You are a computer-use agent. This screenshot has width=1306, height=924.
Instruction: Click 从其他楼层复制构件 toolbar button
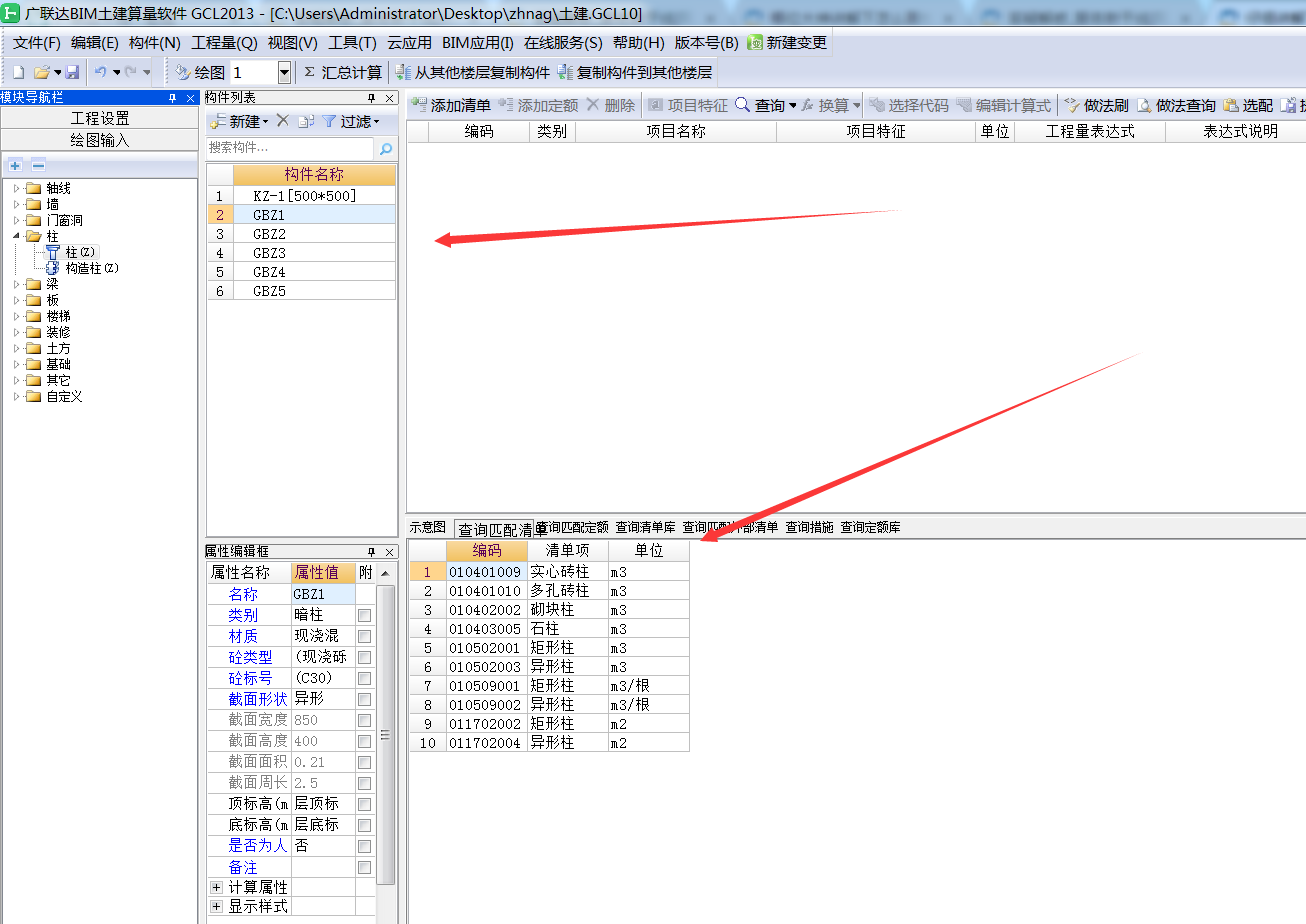click(473, 73)
